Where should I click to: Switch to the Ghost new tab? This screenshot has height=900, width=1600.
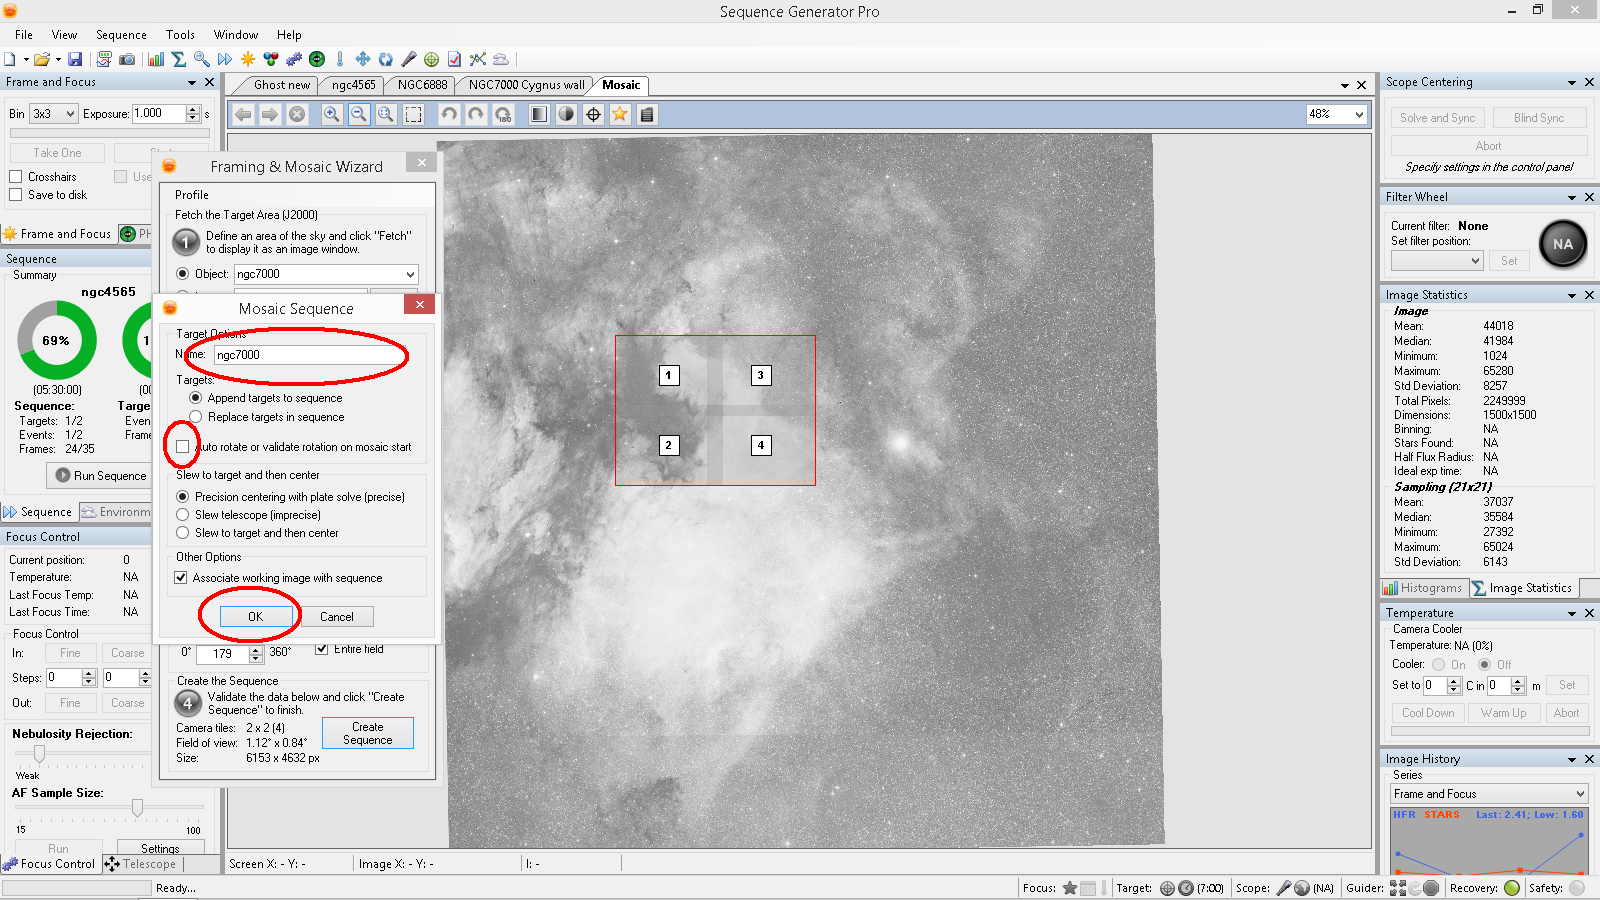(282, 85)
